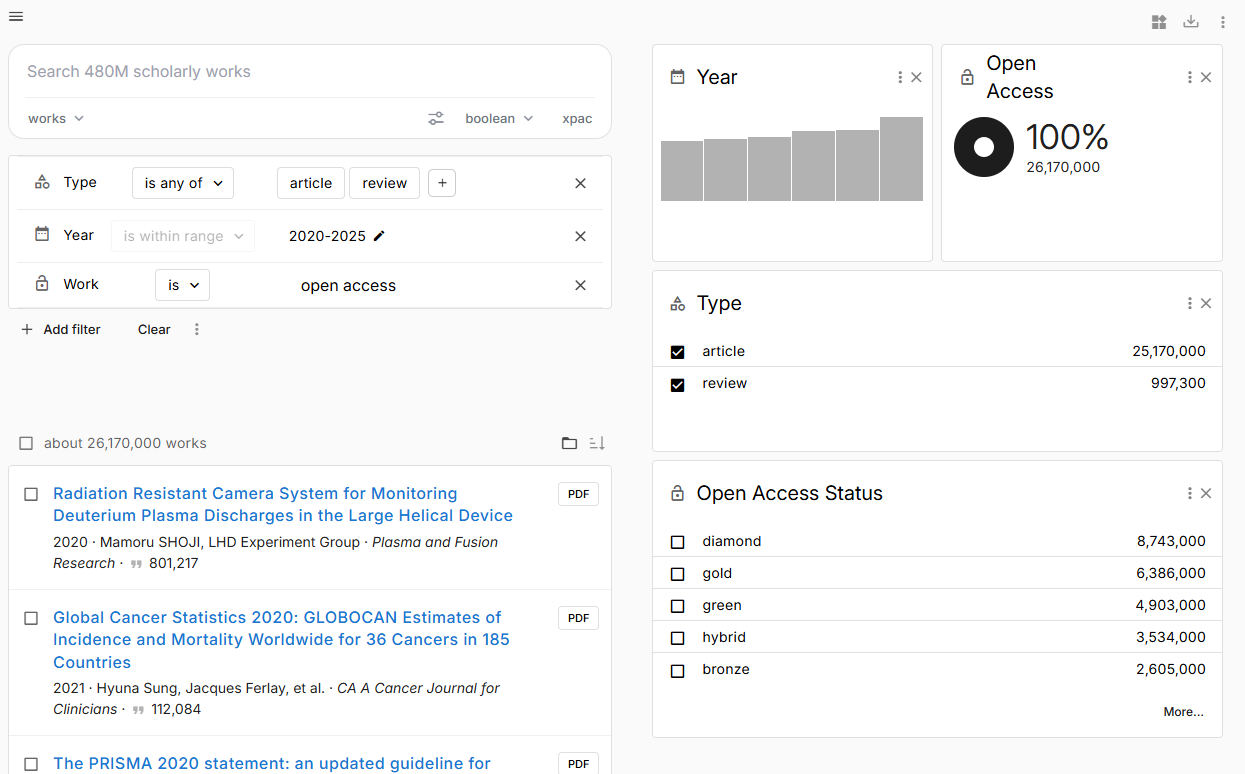Viewport: 1245px width, 774px height.
Task: Select the Radiation Resistant Camera System result checkbox
Action: pyautogui.click(x=31, y=494)
